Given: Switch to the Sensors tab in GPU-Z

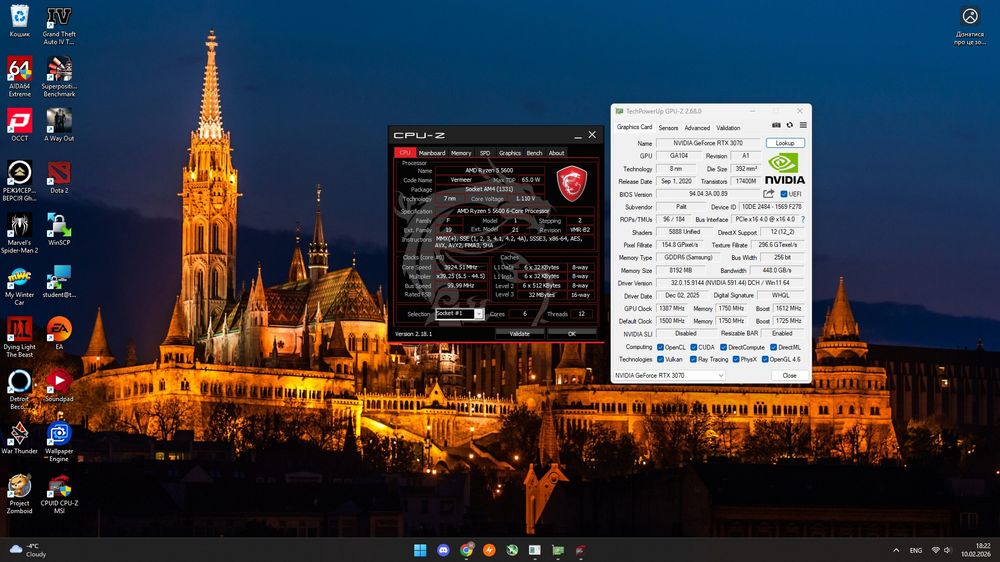Looking at the screenshot, I should click(668, 128).
